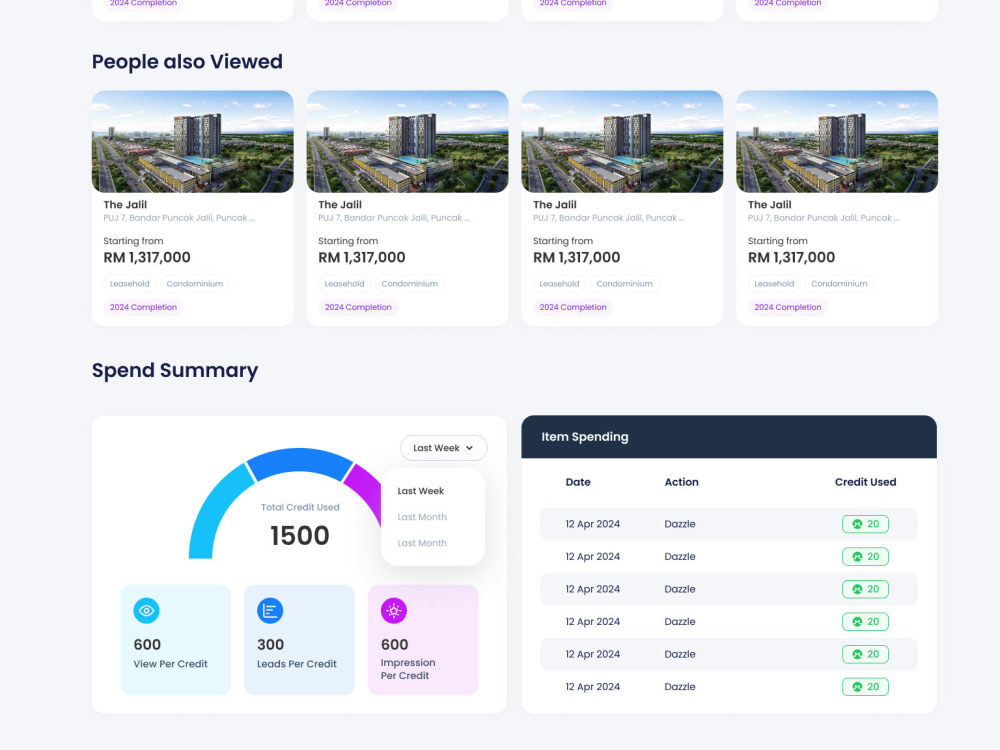Select the 600 View Per Credit card
This screenshot has height=750, width=1000.
coord(175,640)
